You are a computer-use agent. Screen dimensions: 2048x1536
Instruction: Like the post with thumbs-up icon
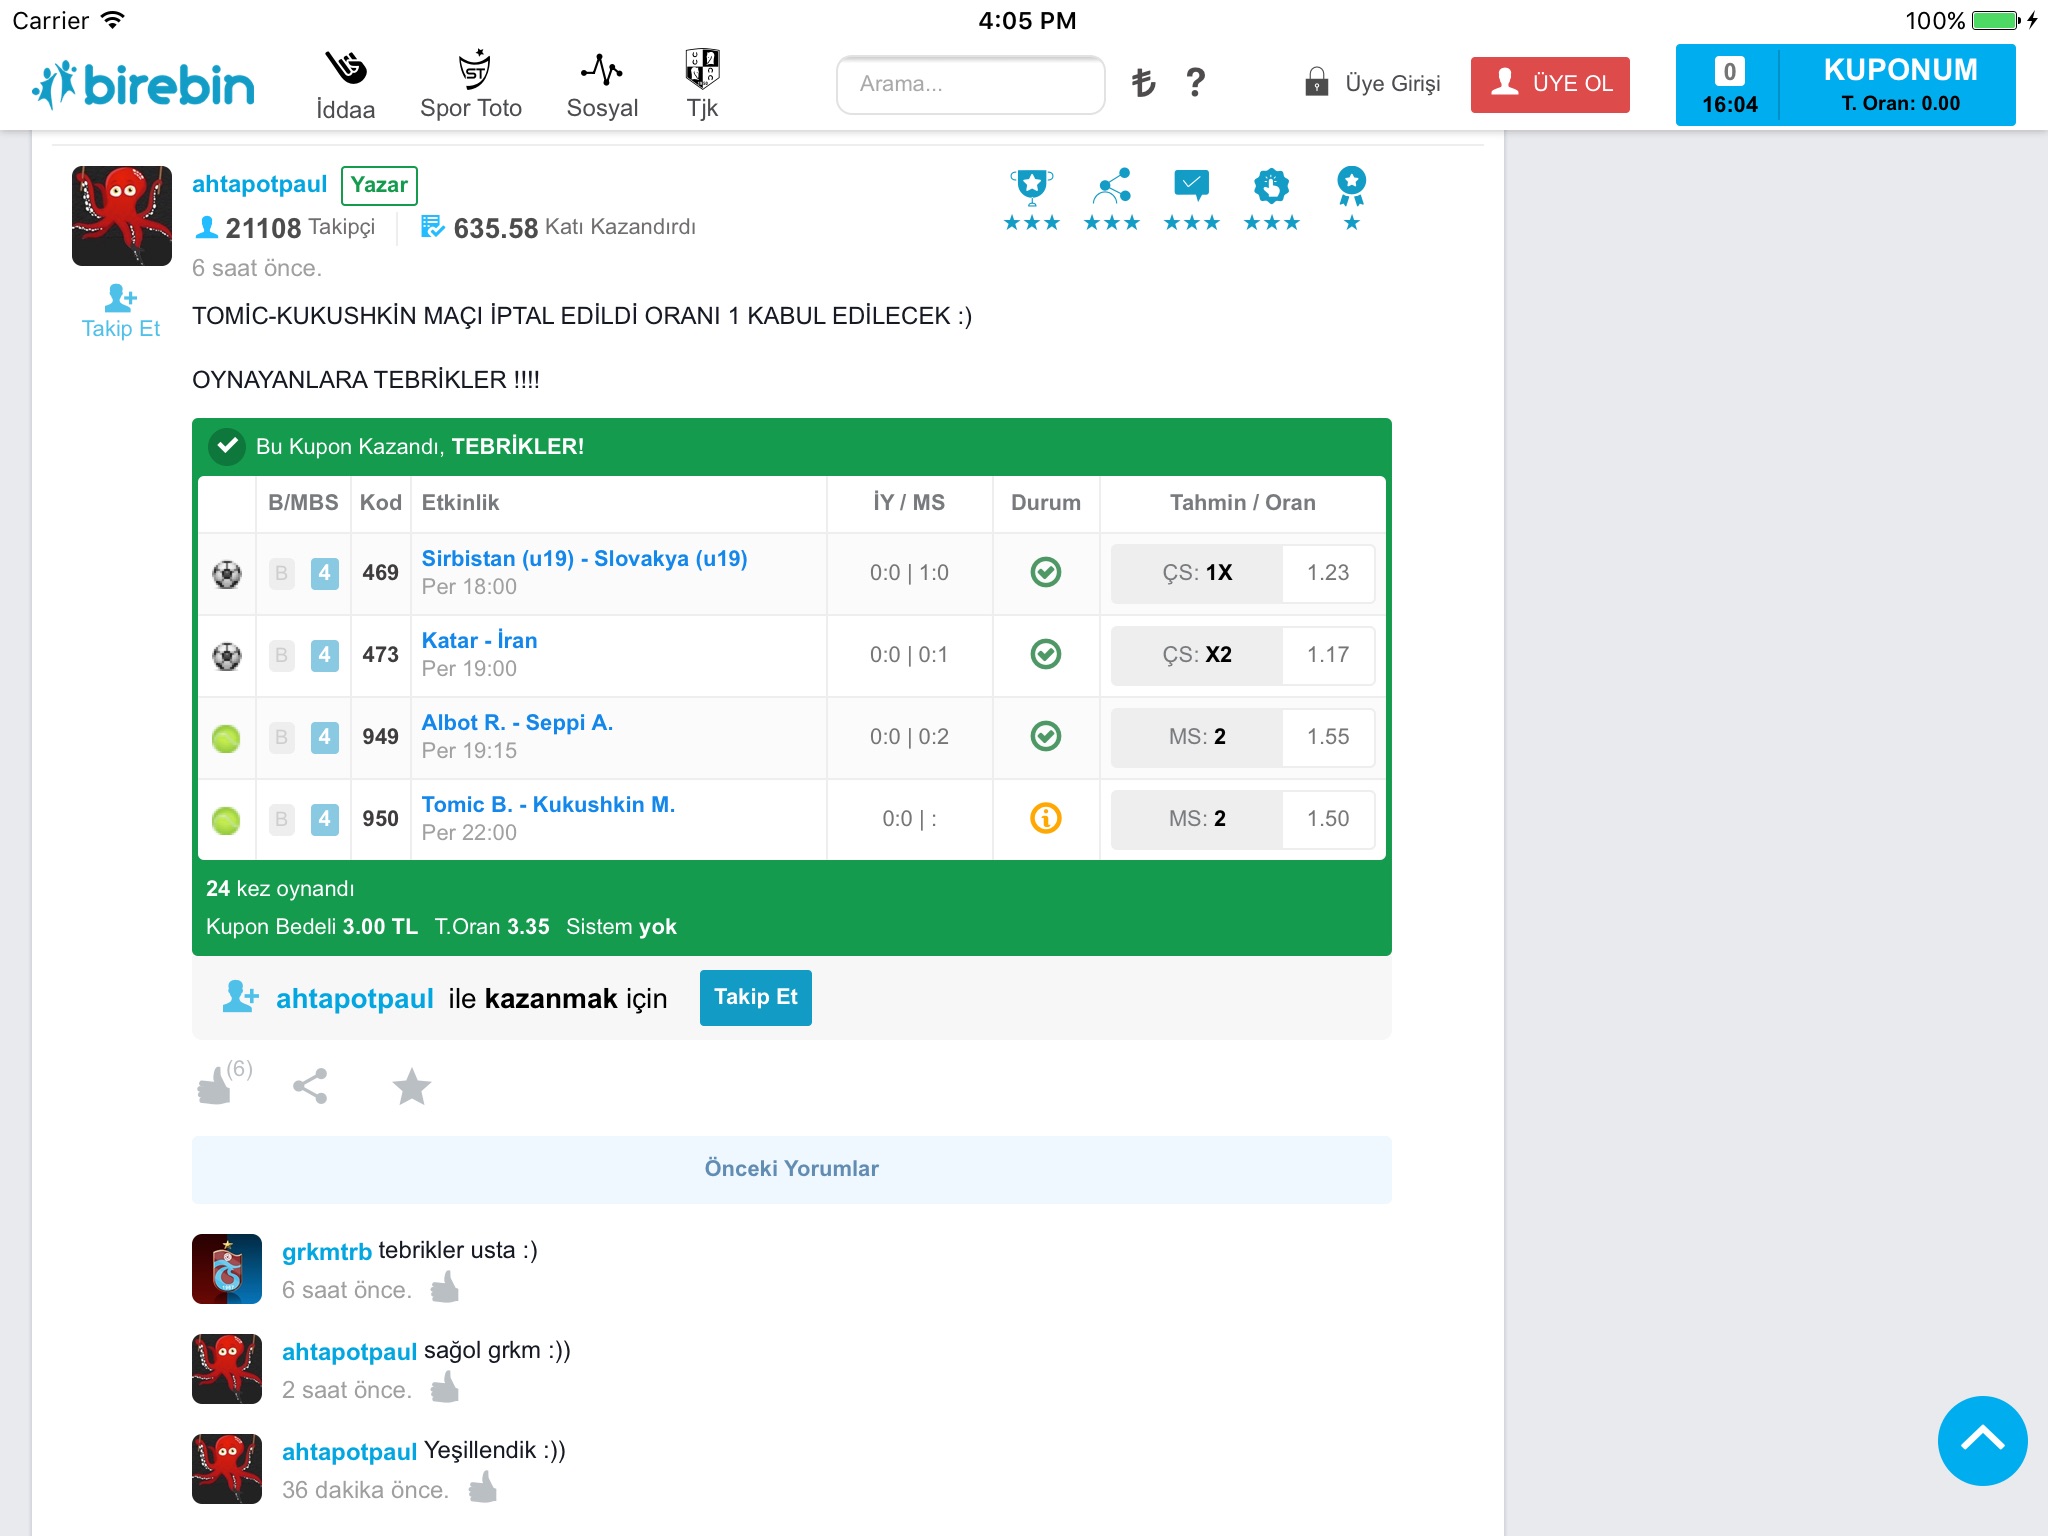(215, 1086)
